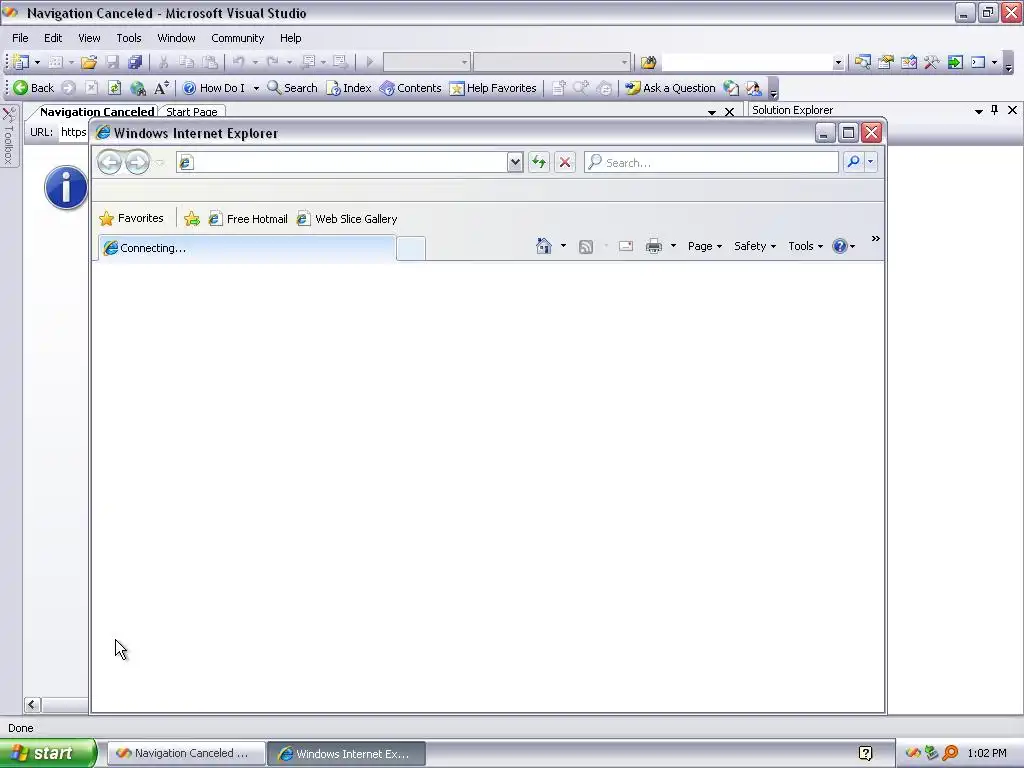Click the Home icon in Internet Explorer command bar
This screenshot has width=1024, height=768.
pyautogui.click(x=543, y=246)
